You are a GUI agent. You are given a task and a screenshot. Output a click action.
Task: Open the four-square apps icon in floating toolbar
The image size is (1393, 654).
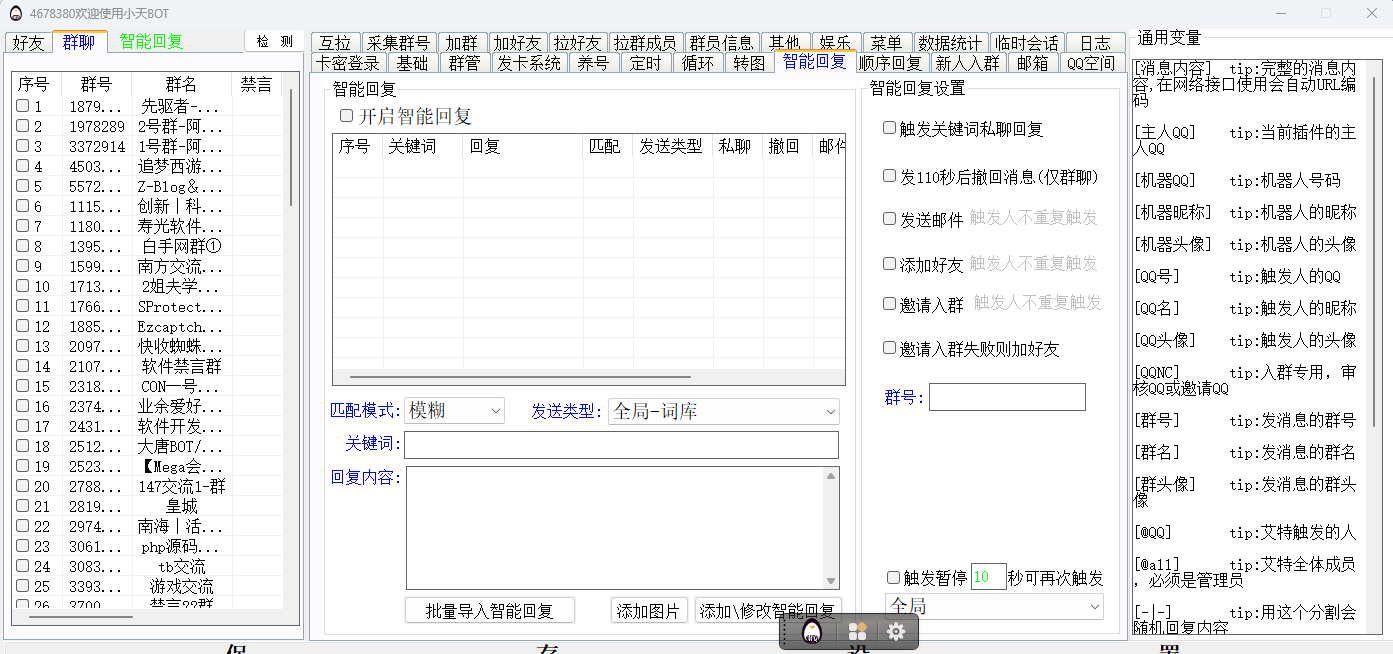857,632
